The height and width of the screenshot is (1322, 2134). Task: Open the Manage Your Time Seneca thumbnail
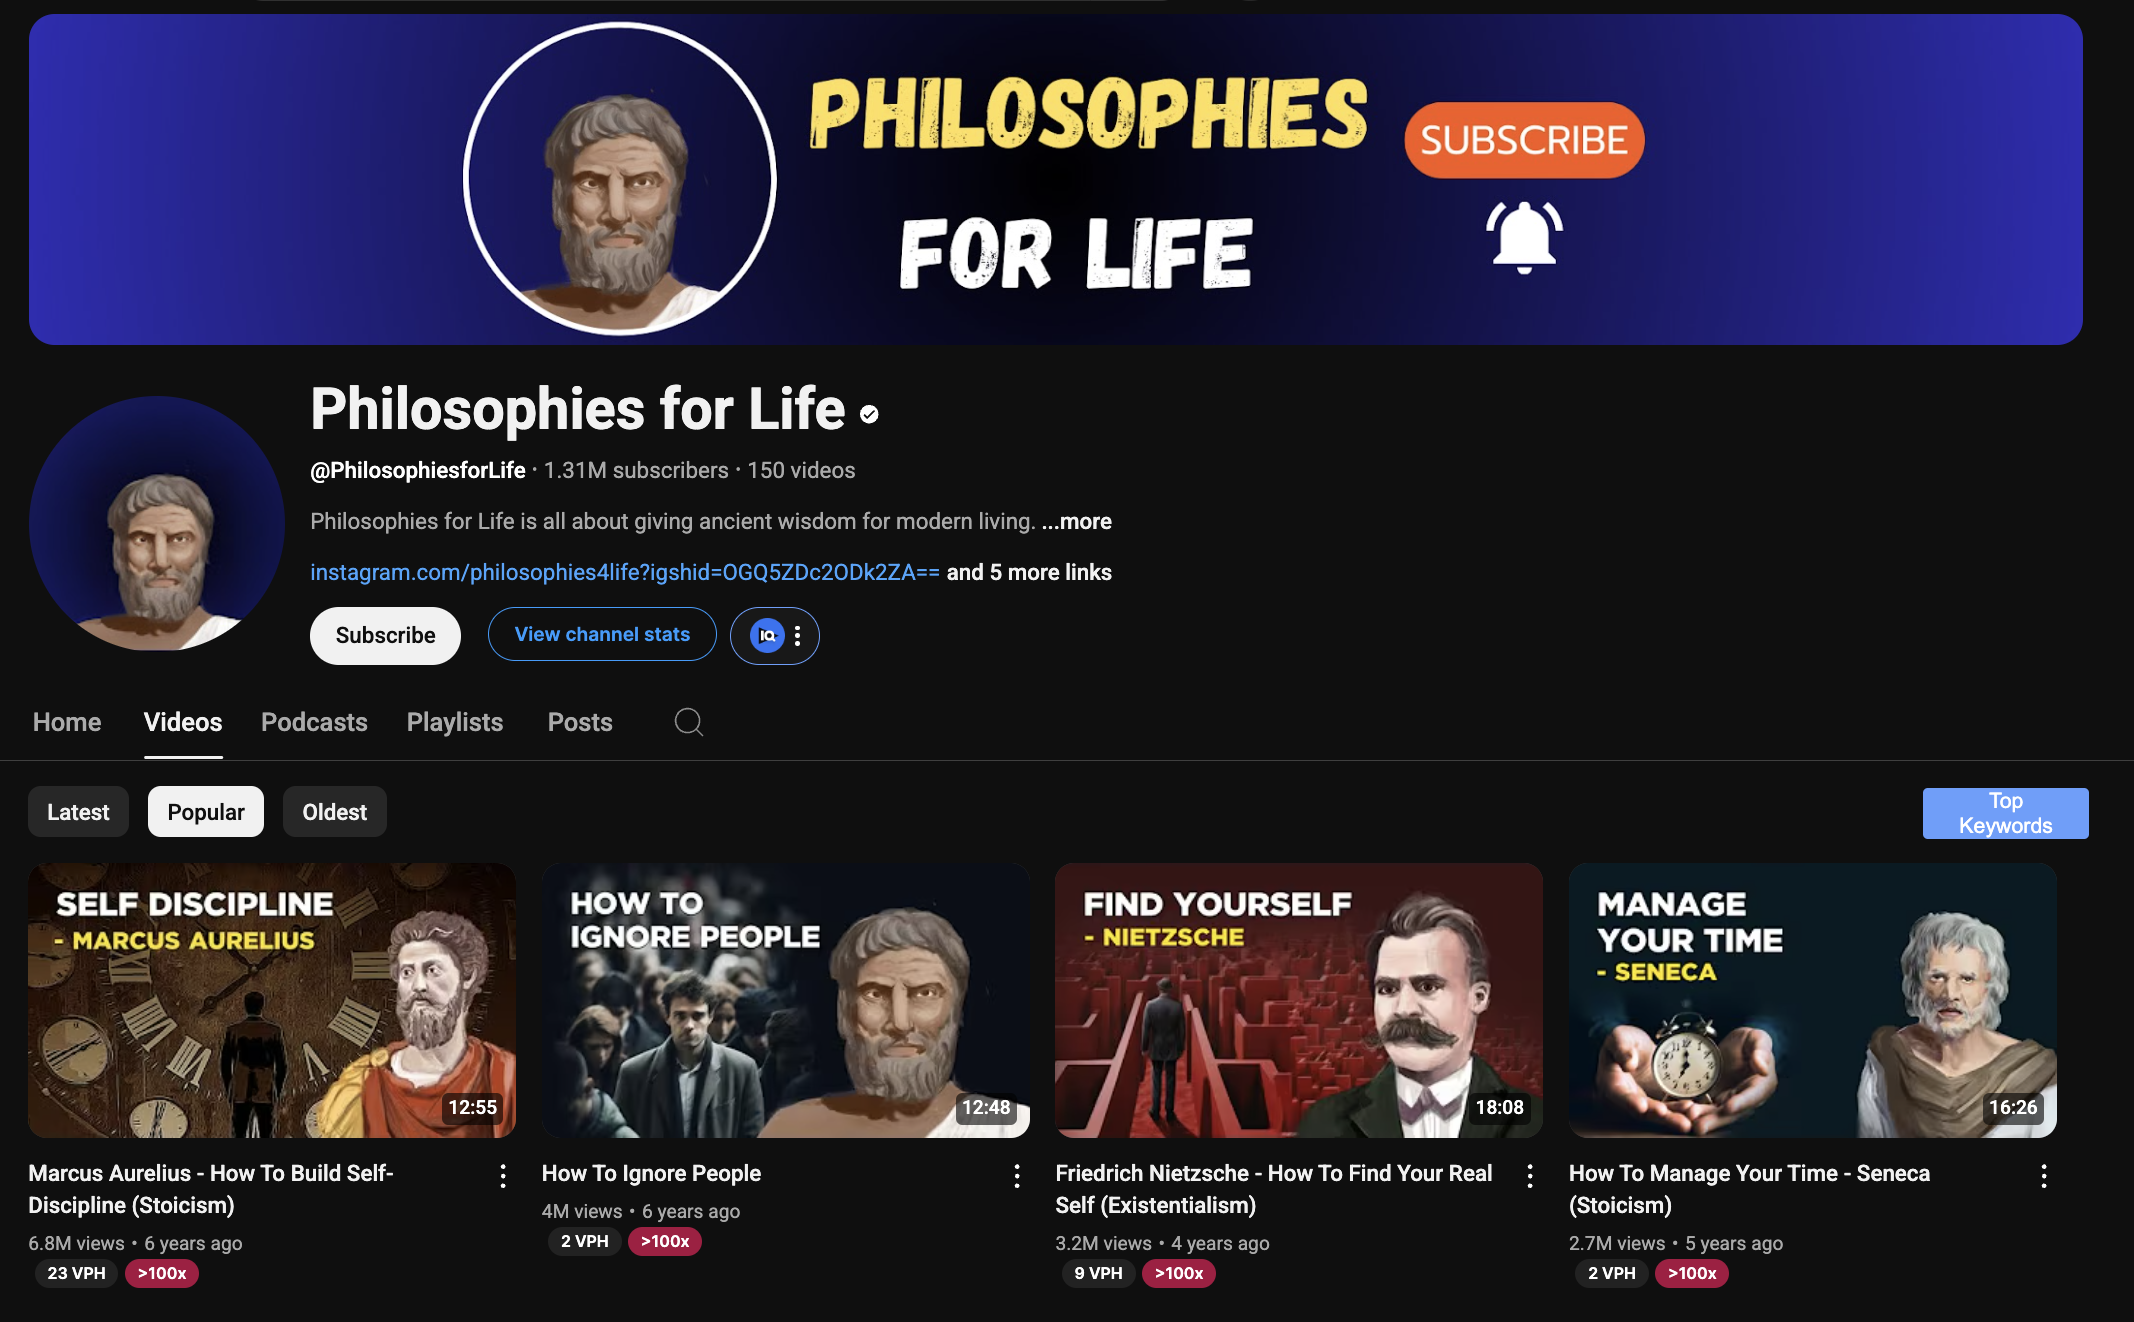point(1812,1000)
